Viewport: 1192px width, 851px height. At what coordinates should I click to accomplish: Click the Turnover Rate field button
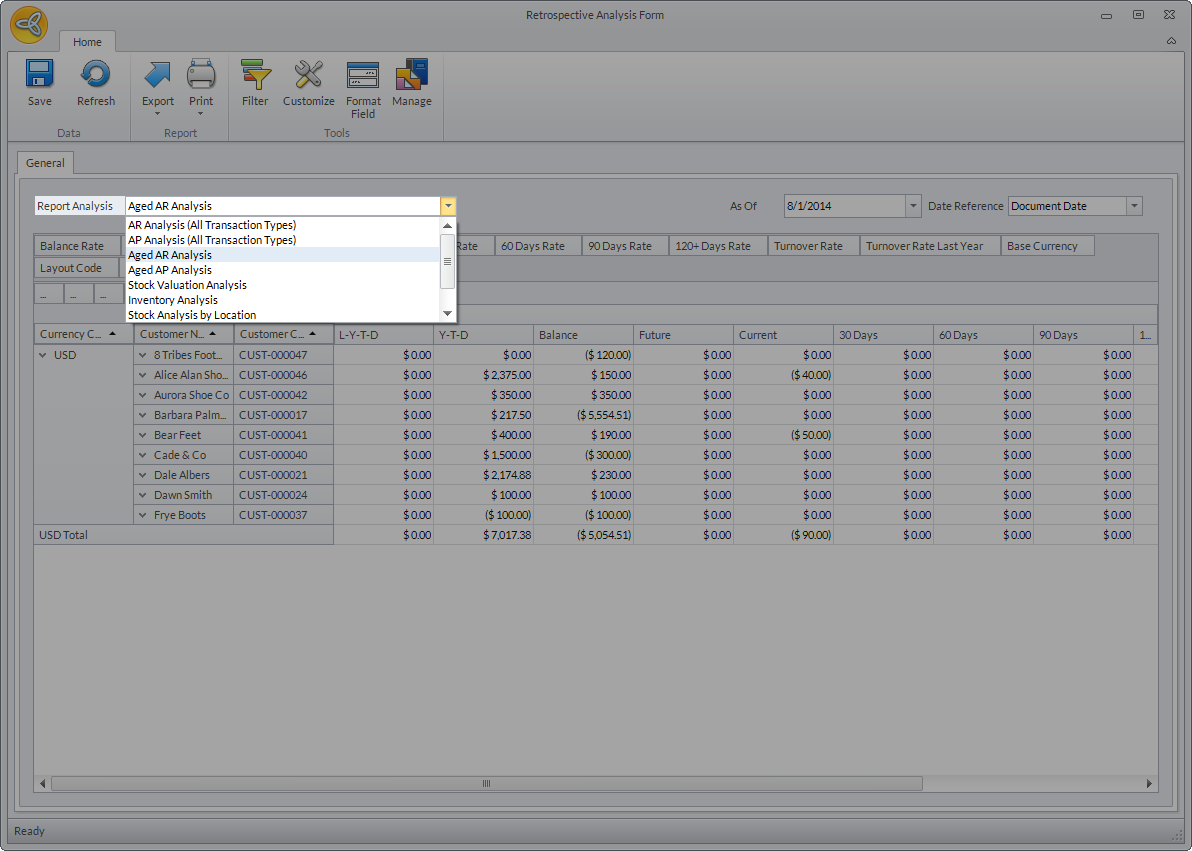point(808,246)
